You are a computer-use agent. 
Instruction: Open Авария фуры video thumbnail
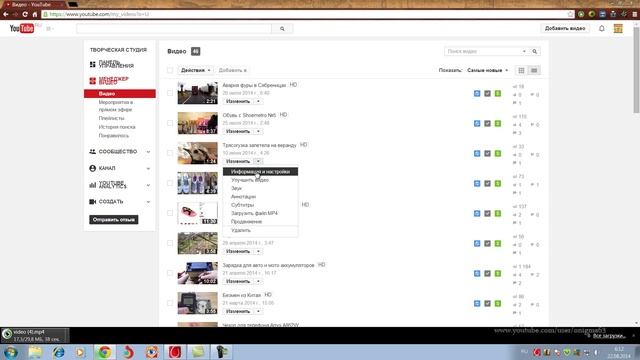click(198, 93)
